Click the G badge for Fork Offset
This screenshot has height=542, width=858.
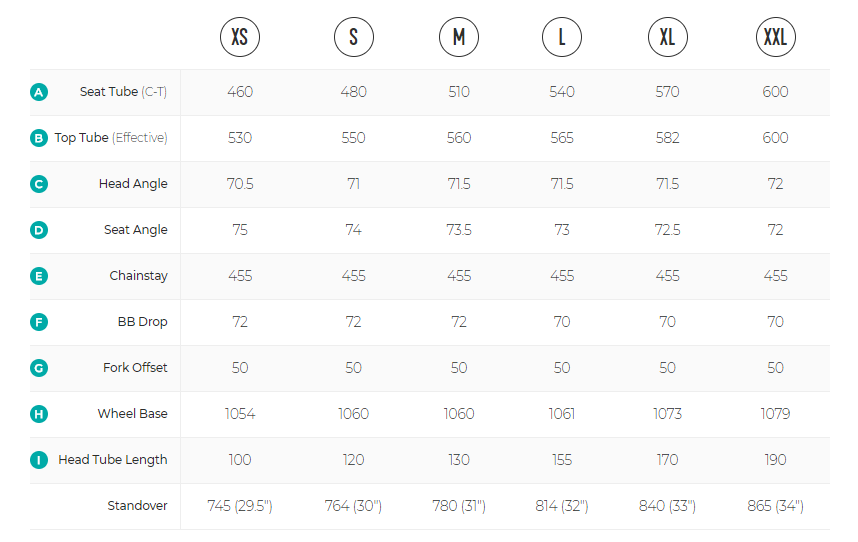(x=39, y=368)
